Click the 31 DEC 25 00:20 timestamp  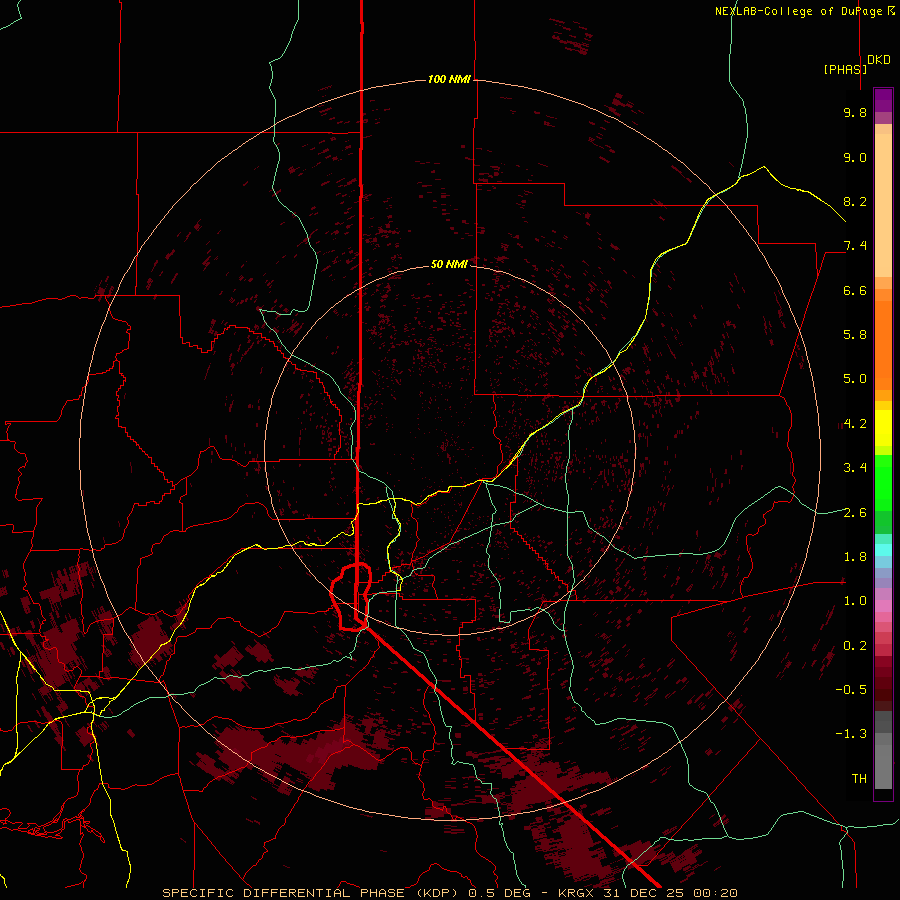[670, 893]
